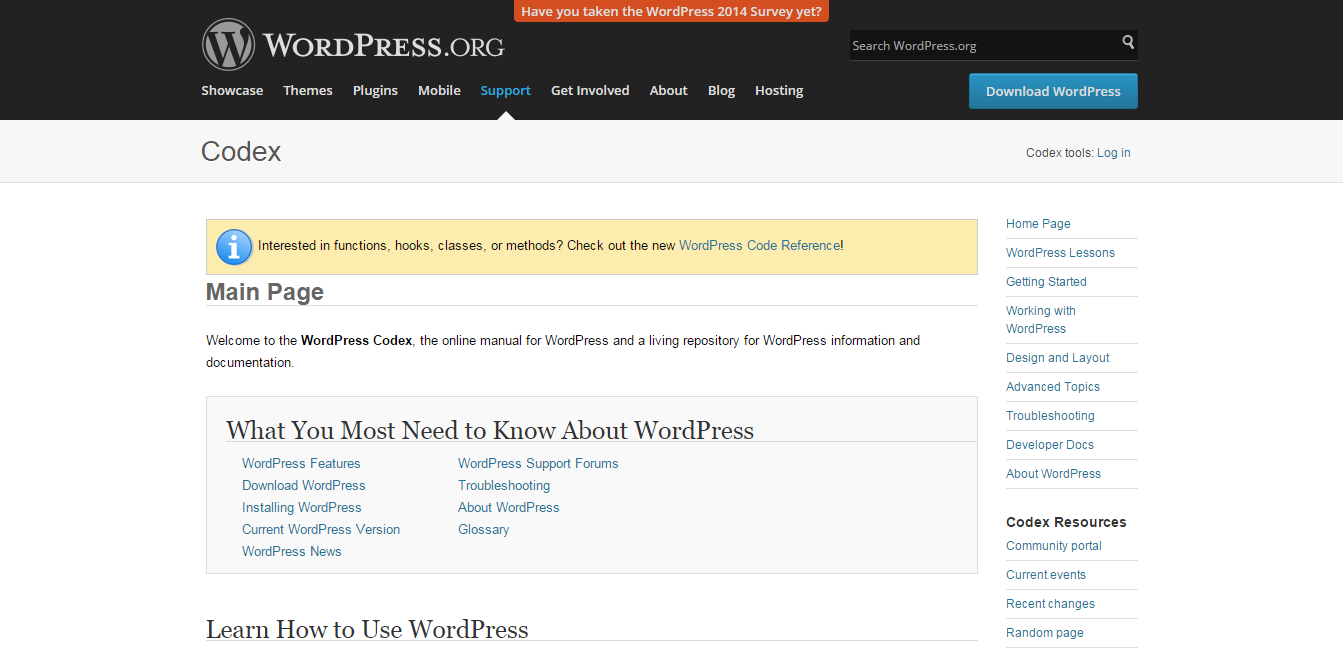1343x650 pixels.
Task: Click the Log in link
Action: (x=1114, y=153)
